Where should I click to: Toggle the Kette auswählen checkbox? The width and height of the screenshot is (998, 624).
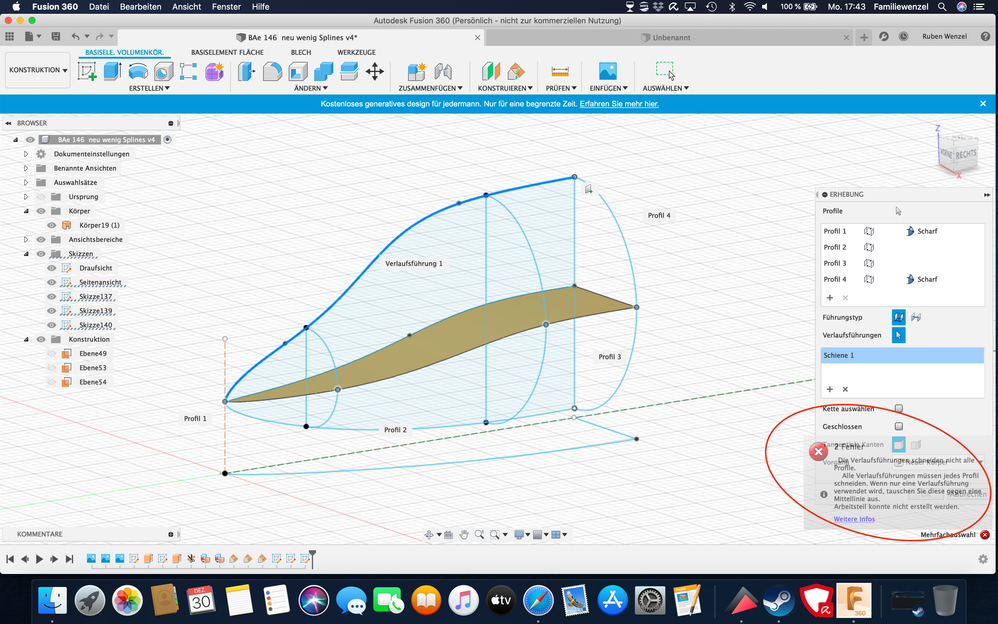point(899,409)
